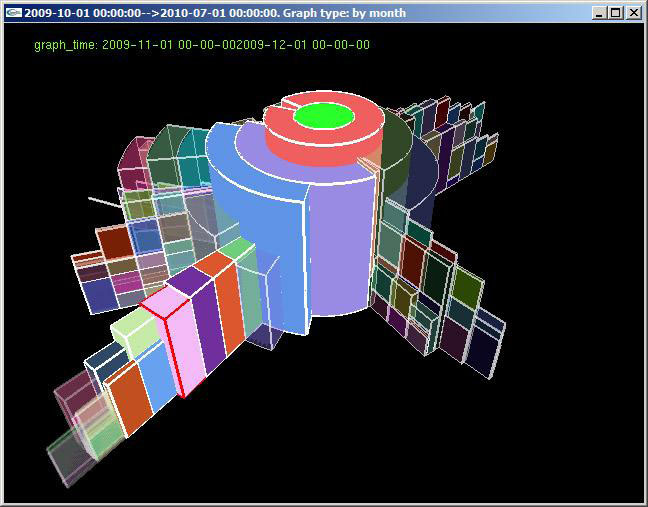The width and height of the screenshot is (648, 507).
Task: Minimize the graph window
Action: (x=598, y=13)
